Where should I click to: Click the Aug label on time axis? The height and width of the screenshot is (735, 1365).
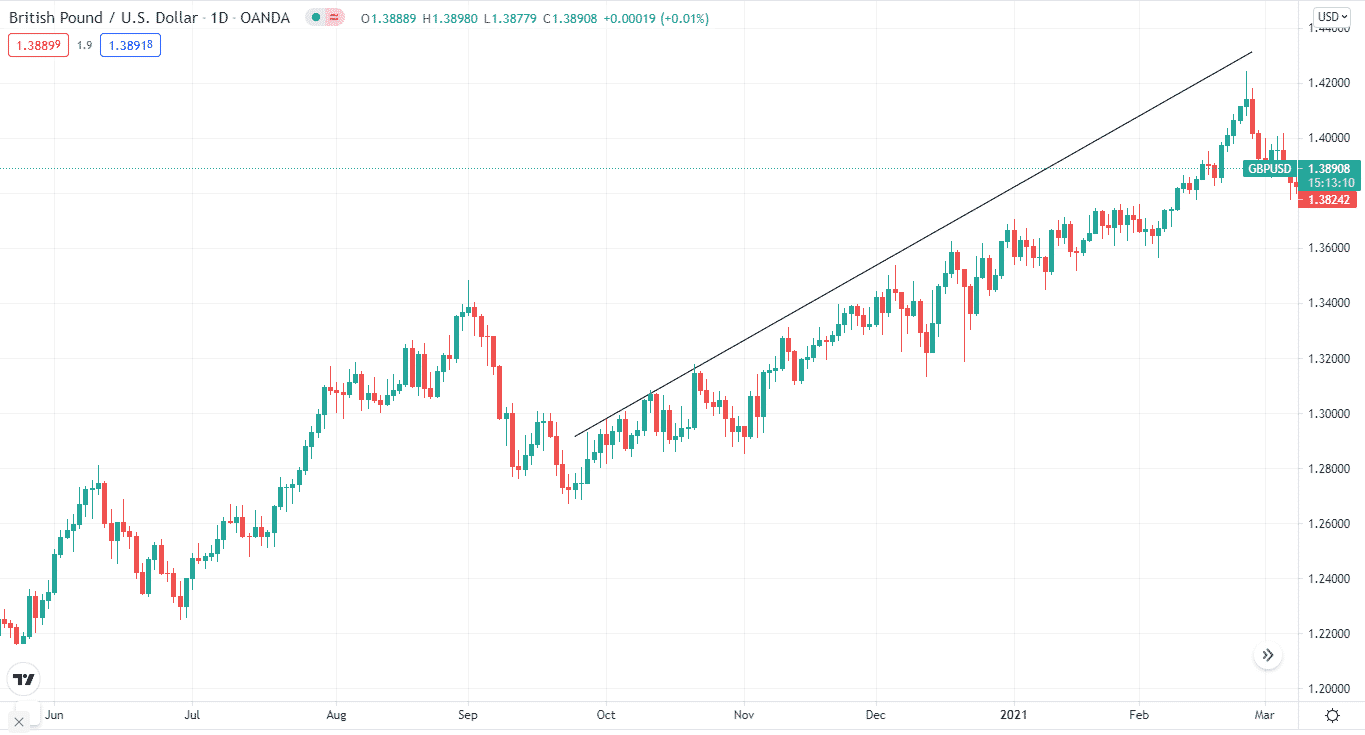336,715
